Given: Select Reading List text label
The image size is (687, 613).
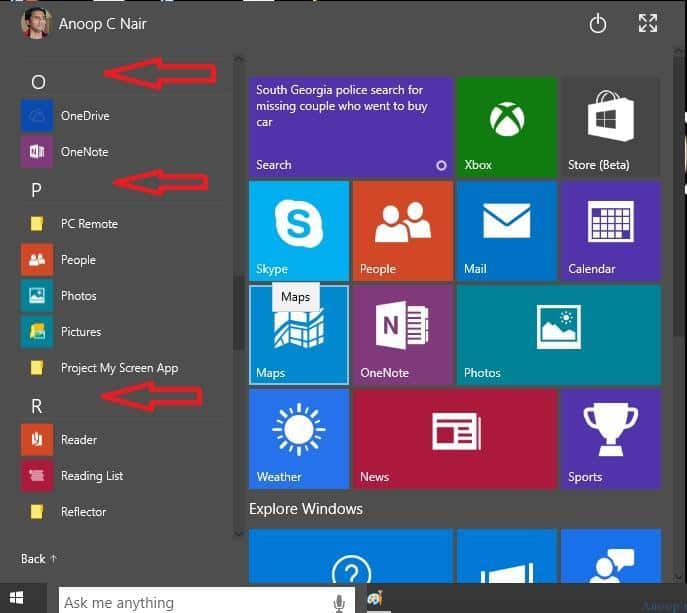Looking at the screenshot, I should pyautogui.click(x=92, y=476).
